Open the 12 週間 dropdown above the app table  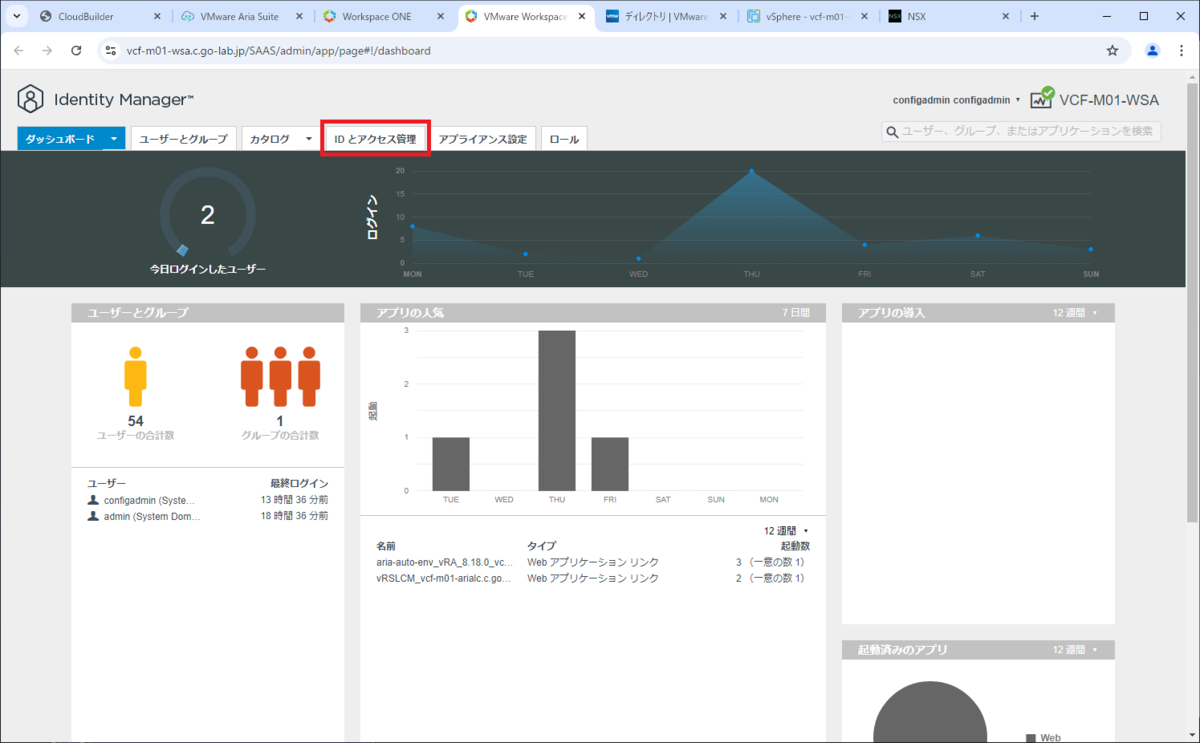click(786, 530)
